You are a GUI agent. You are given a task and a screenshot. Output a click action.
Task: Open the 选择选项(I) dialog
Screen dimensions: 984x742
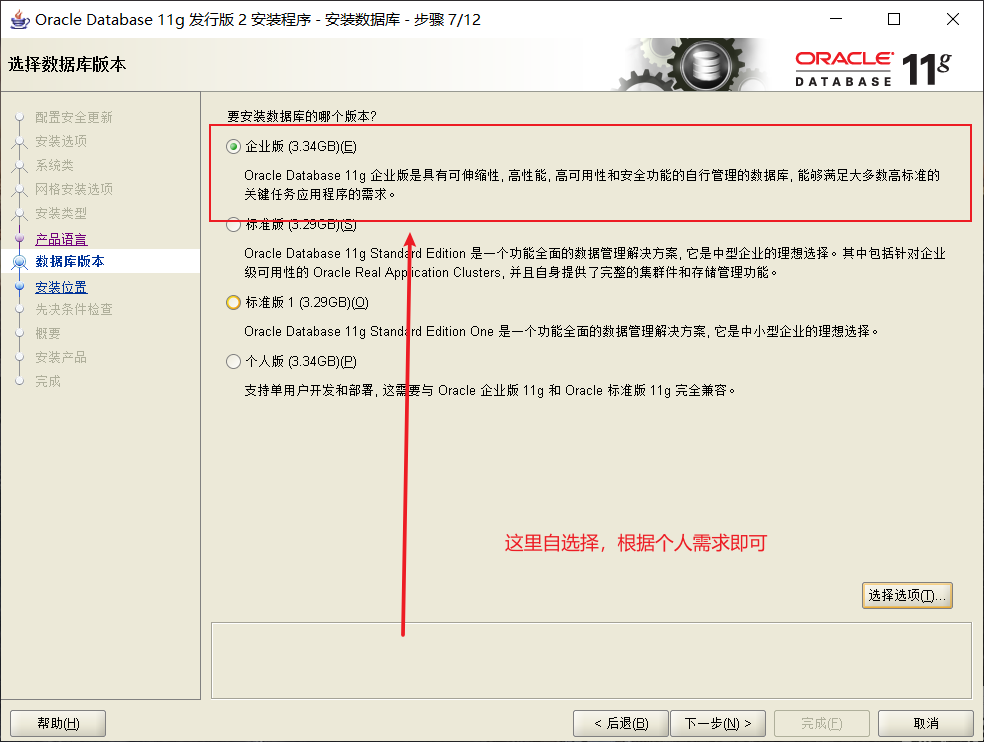coord(906,594)
